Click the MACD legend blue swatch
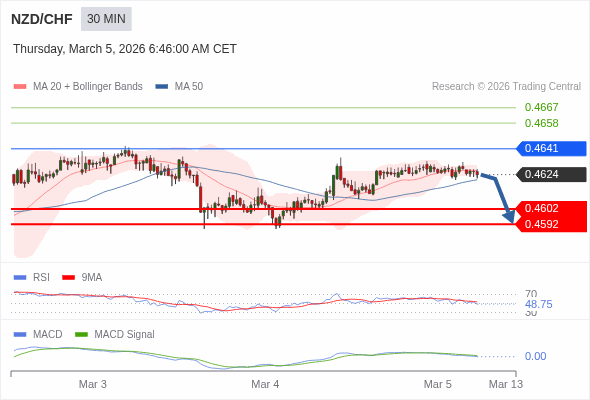 coord(20,335)
